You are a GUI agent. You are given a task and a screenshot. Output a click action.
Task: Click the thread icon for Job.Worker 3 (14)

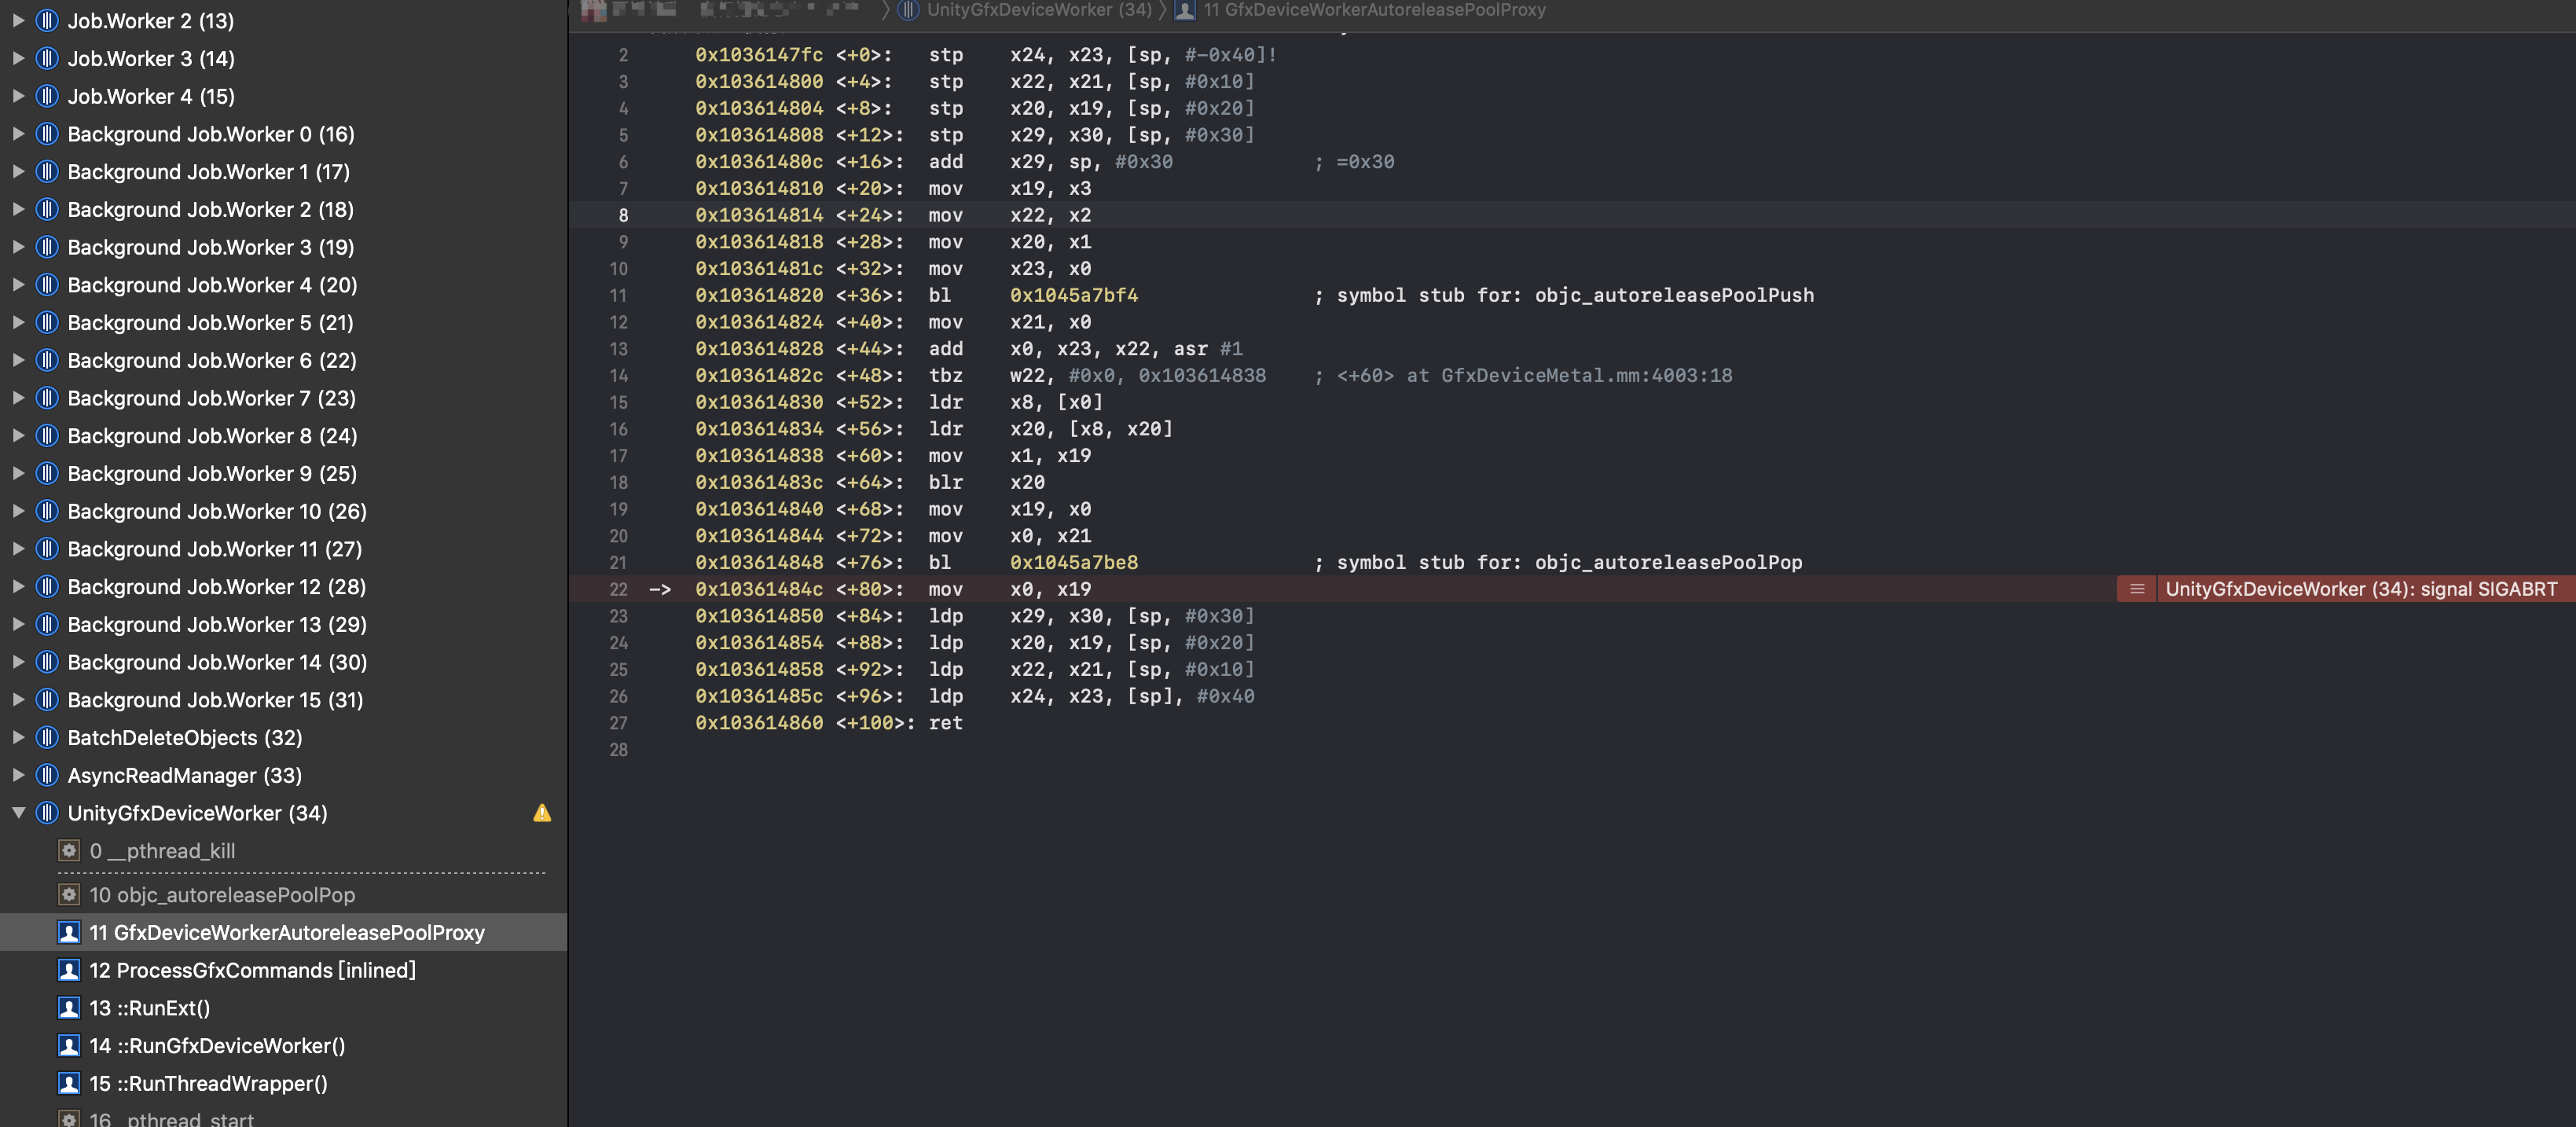click(x=46, y=58)
